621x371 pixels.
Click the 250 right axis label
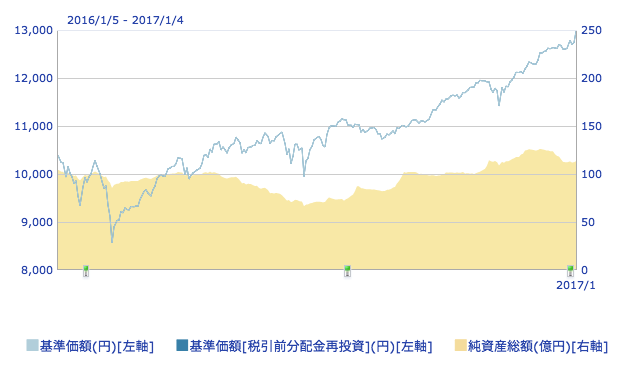591,30
